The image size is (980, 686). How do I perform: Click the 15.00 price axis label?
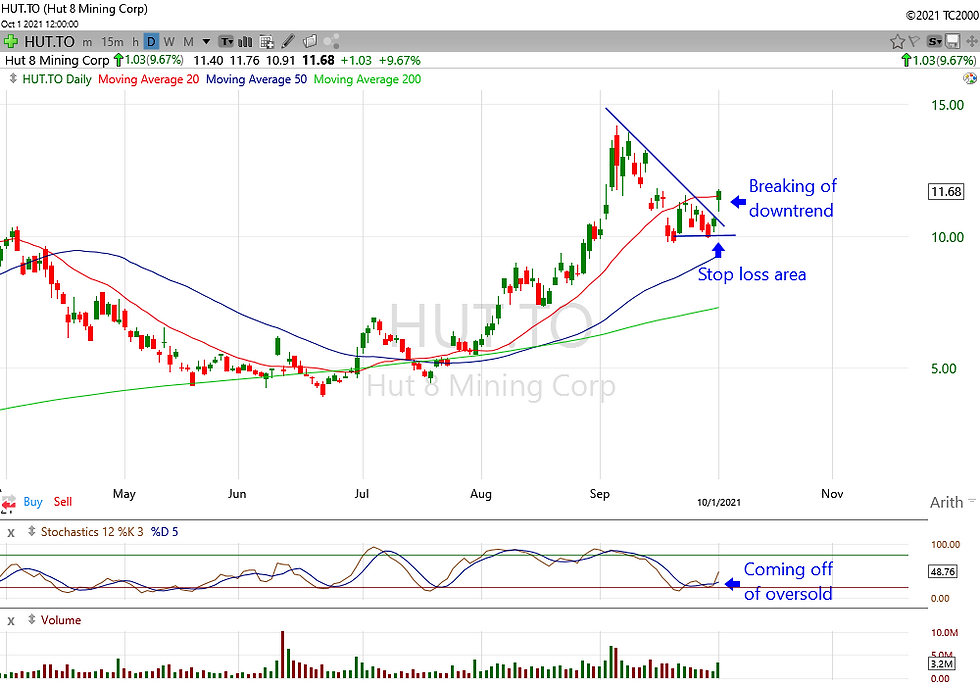click(x=947, y=105)
